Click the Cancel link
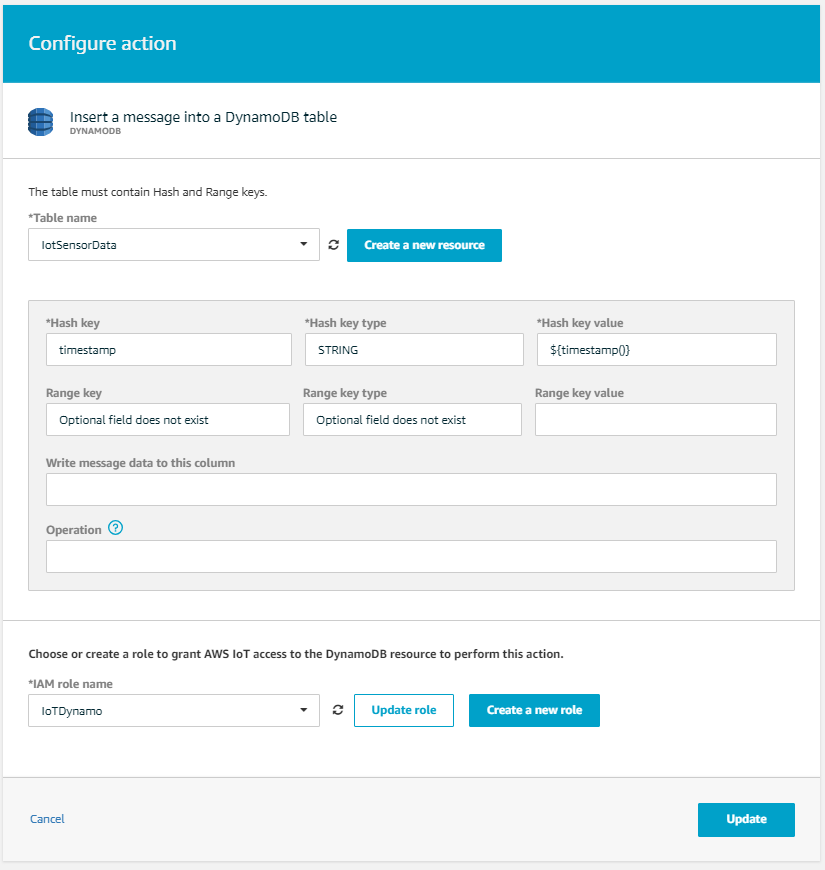825x870 pixels. pyautogui.click(x=47, y=819)
